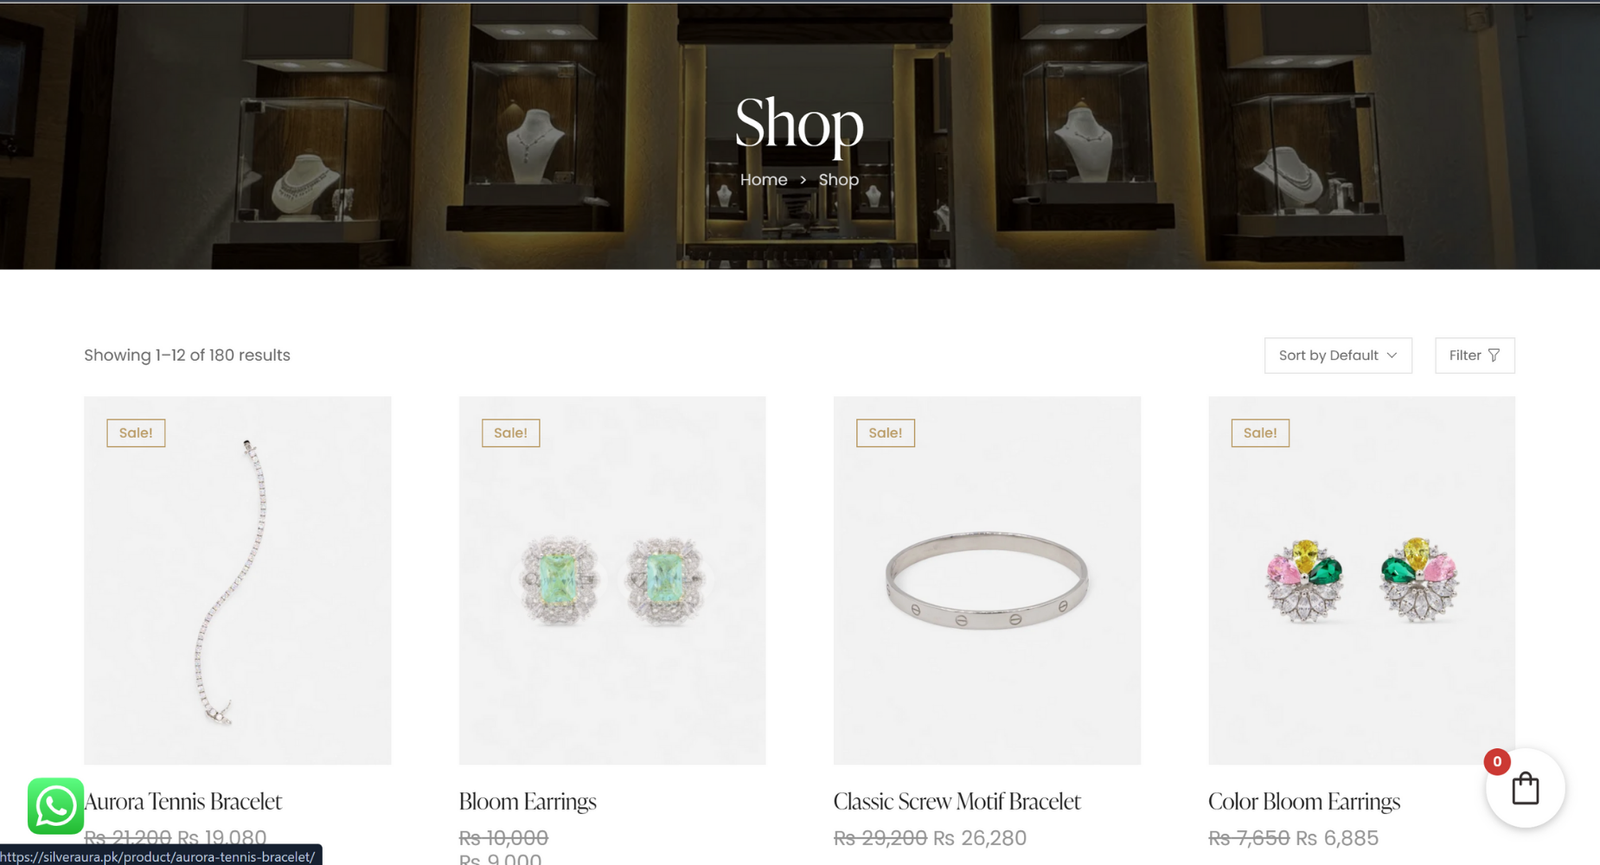
Task: Click Sale! badge on Classic Screw Bracelet
Action: pyautogui.click(x=885, y=433)
